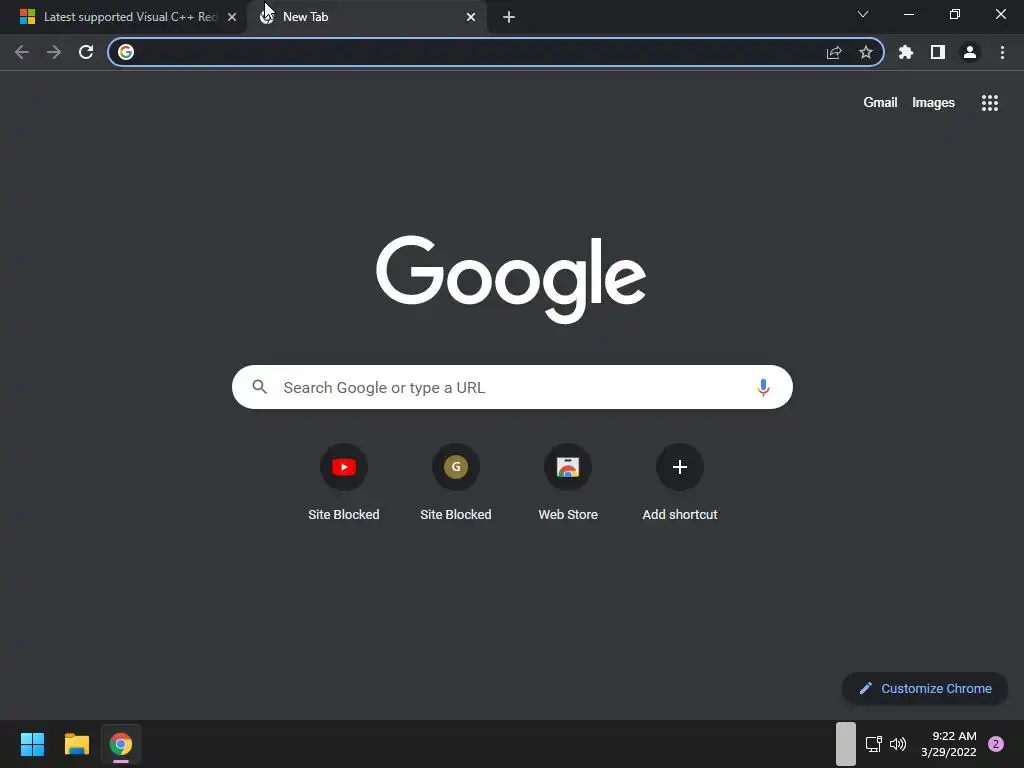
Task: Go forward using the forward arrow
Action: point(54,52)
